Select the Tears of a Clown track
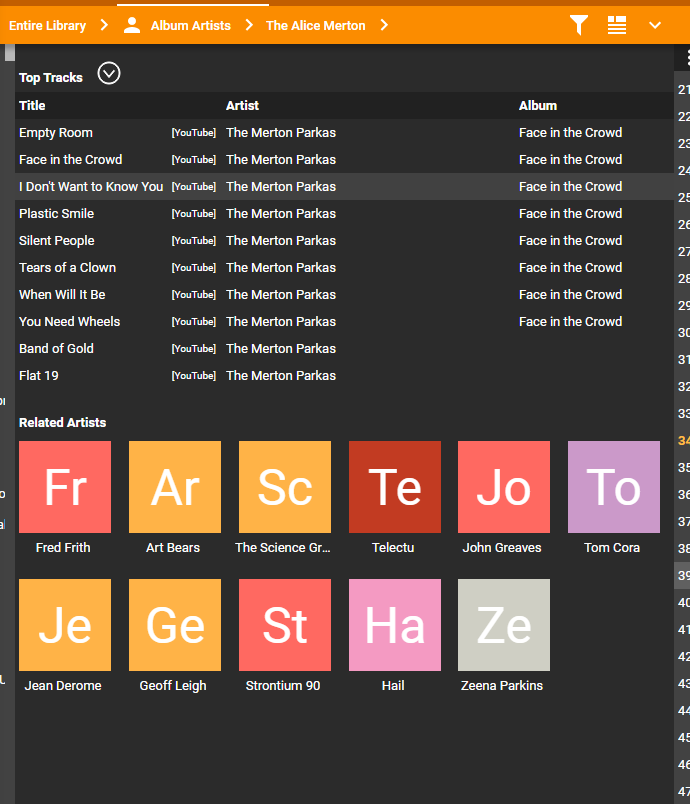This screenshot has height=804, width=690. [x=67, y=268]
